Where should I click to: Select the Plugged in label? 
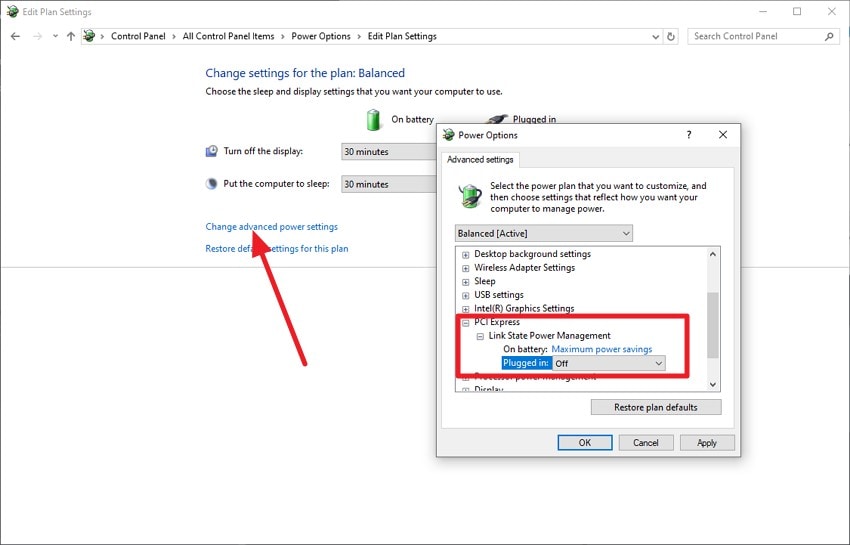click(526, 363)
